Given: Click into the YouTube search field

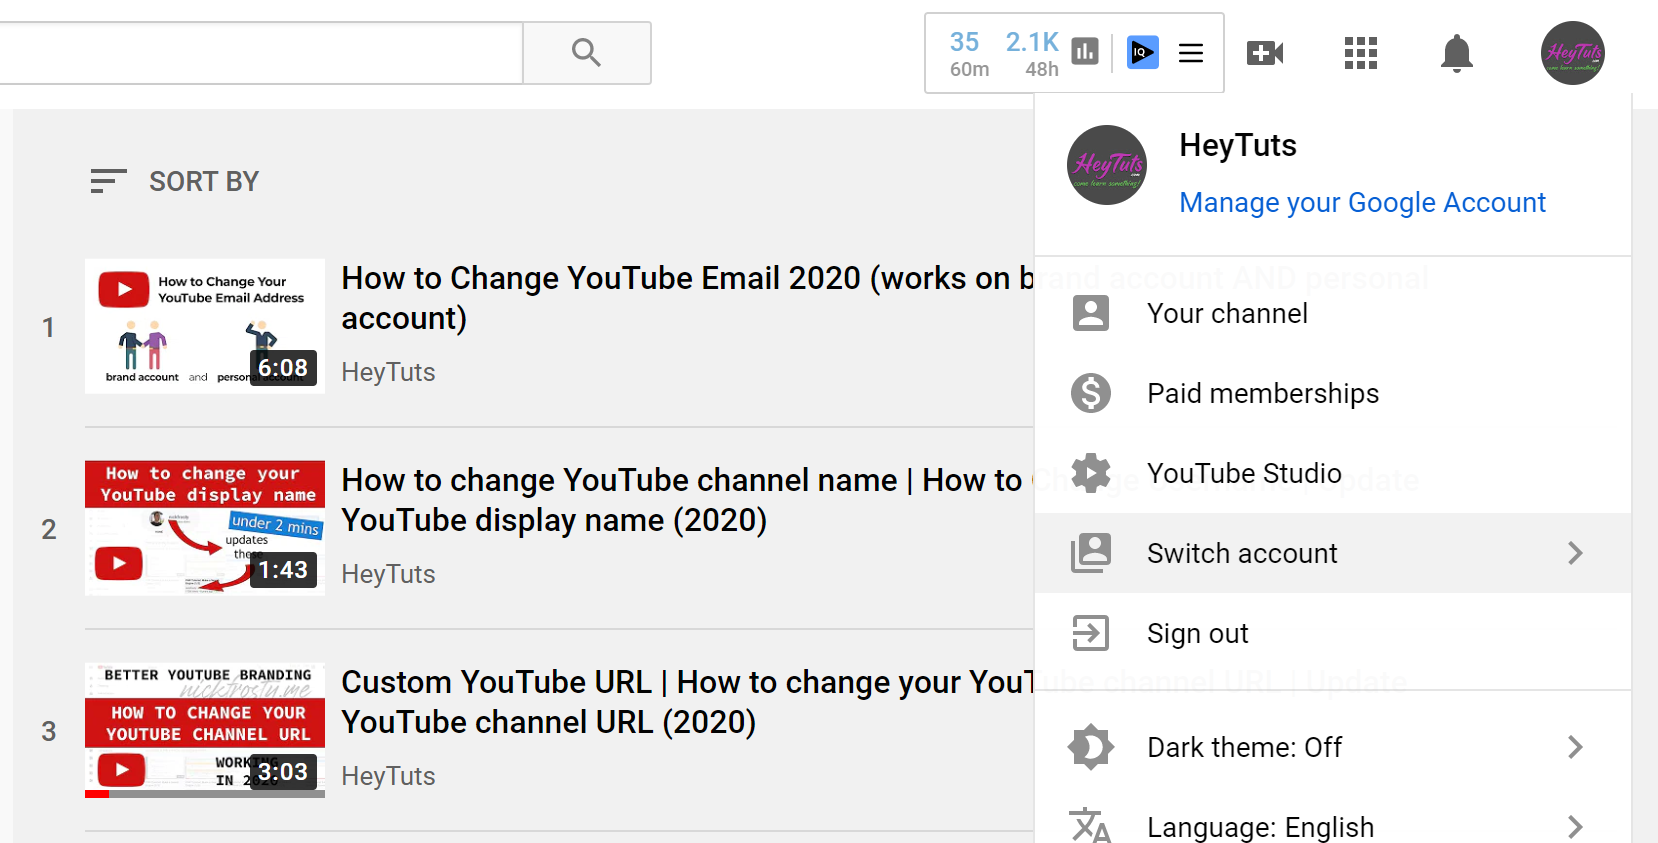Looking at the screenshot, I should [260, 53].
